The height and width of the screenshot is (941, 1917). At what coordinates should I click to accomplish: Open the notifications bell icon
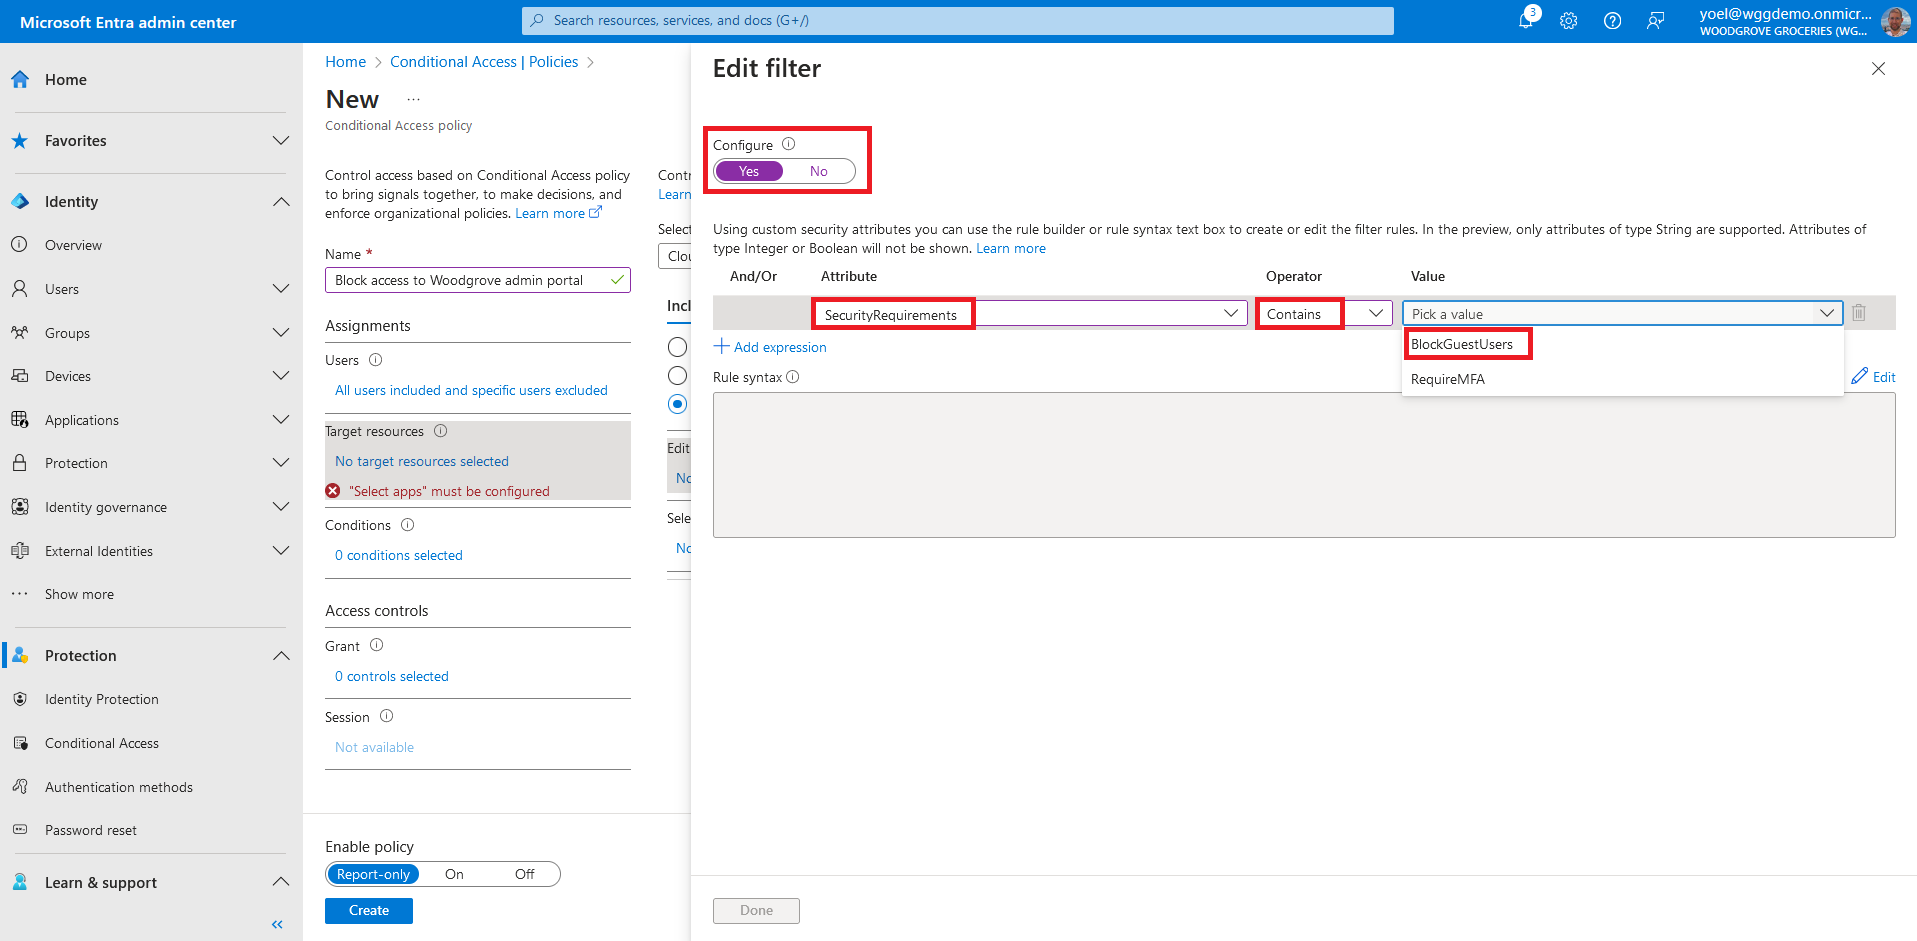coord(1525,21)
